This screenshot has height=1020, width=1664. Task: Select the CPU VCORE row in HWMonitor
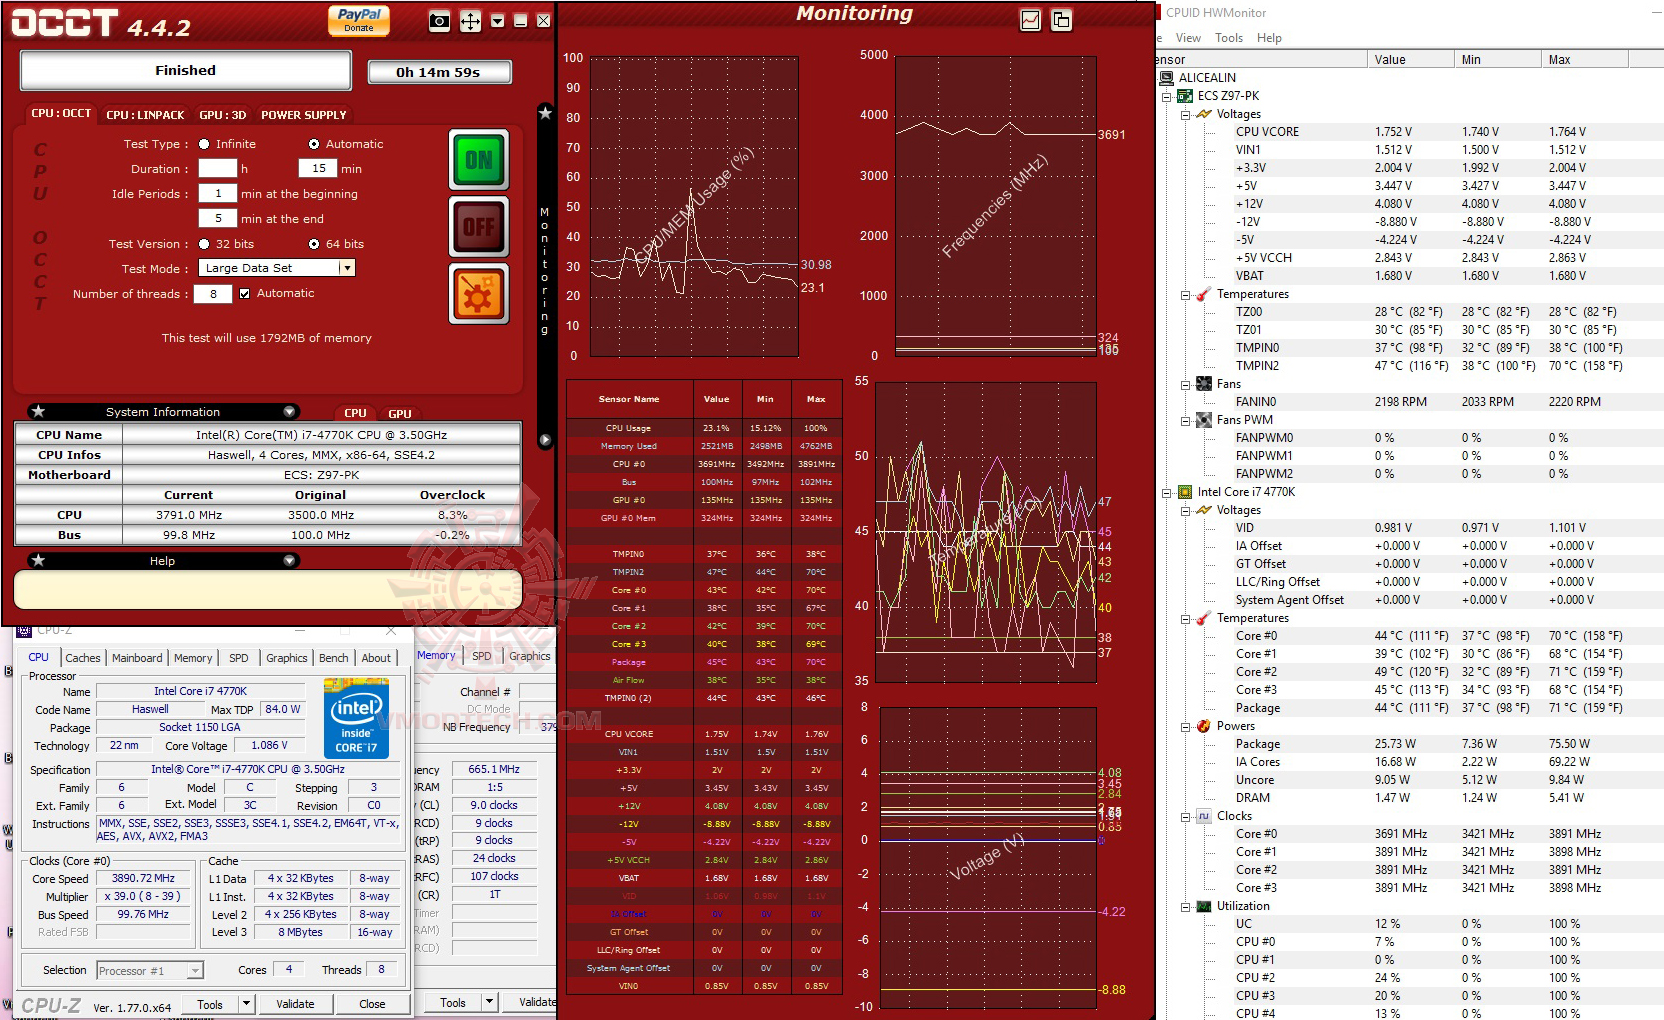1410,132
